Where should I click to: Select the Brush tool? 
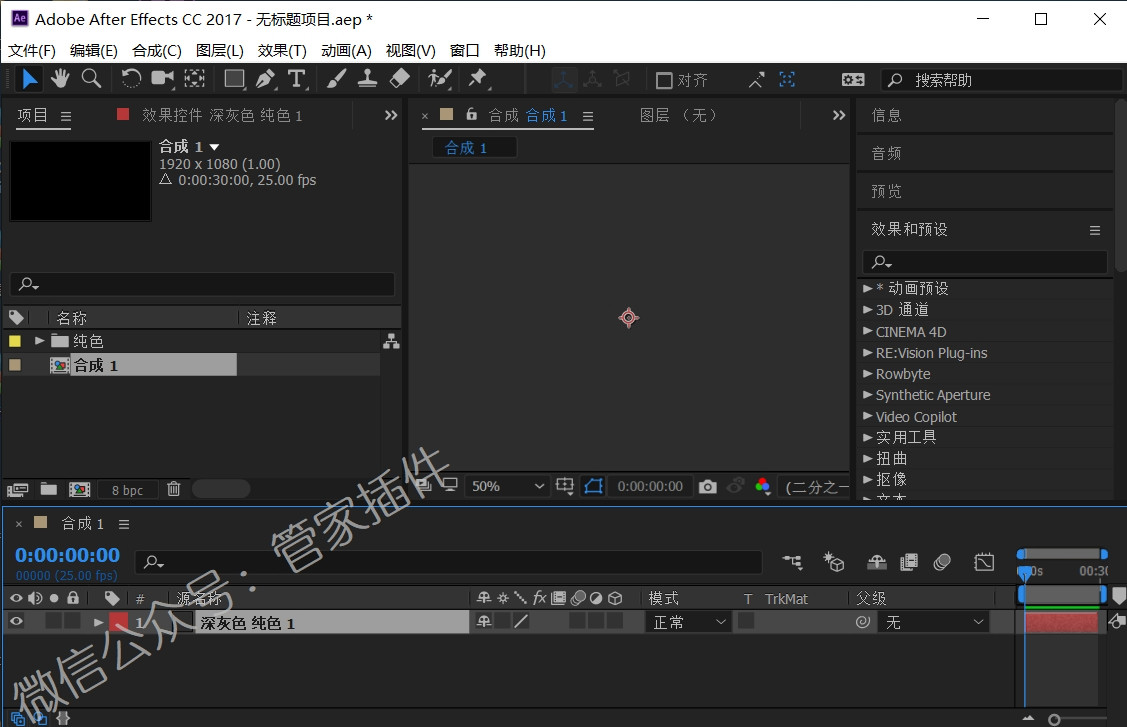pos(336,78)
